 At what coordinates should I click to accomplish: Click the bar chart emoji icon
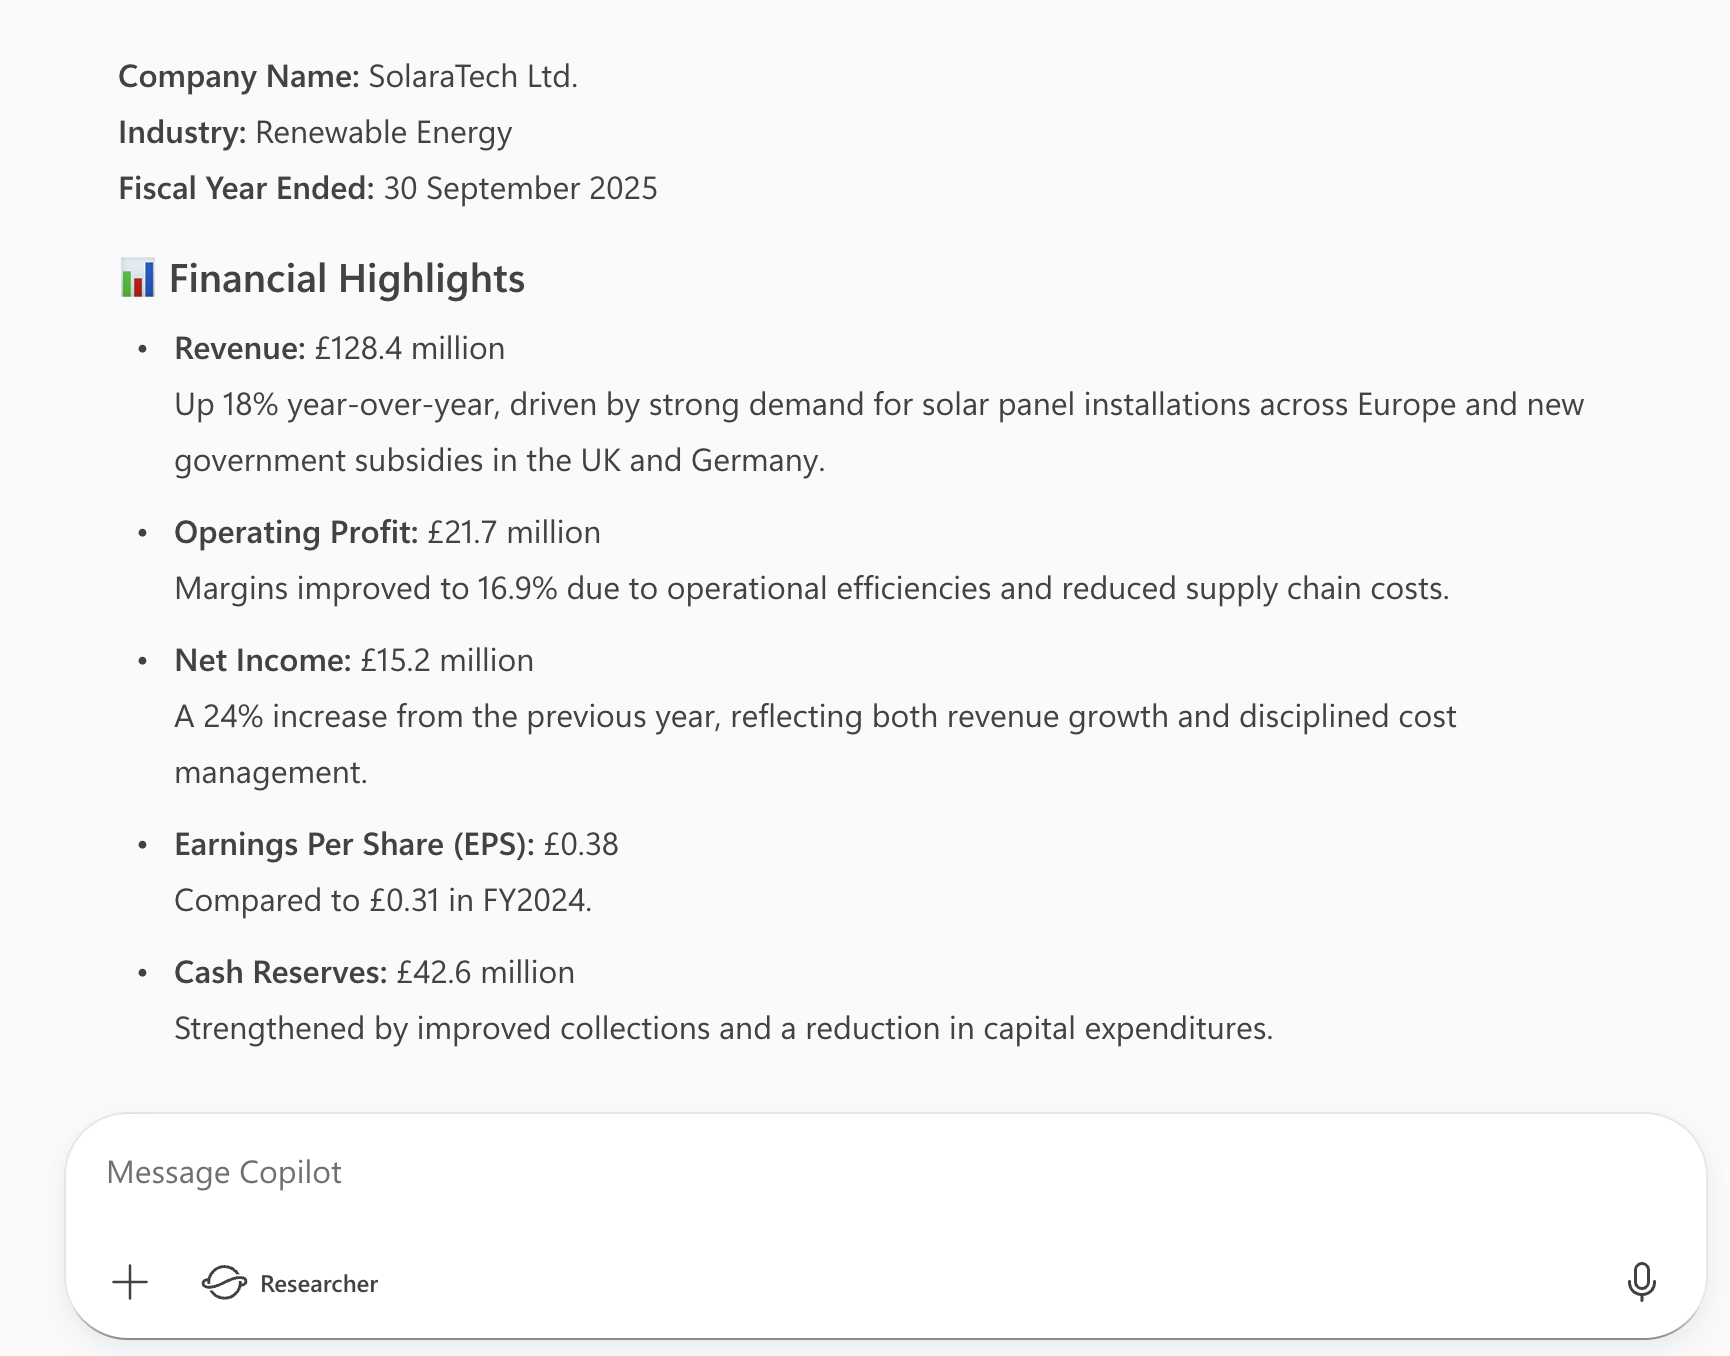pos(137,278)
